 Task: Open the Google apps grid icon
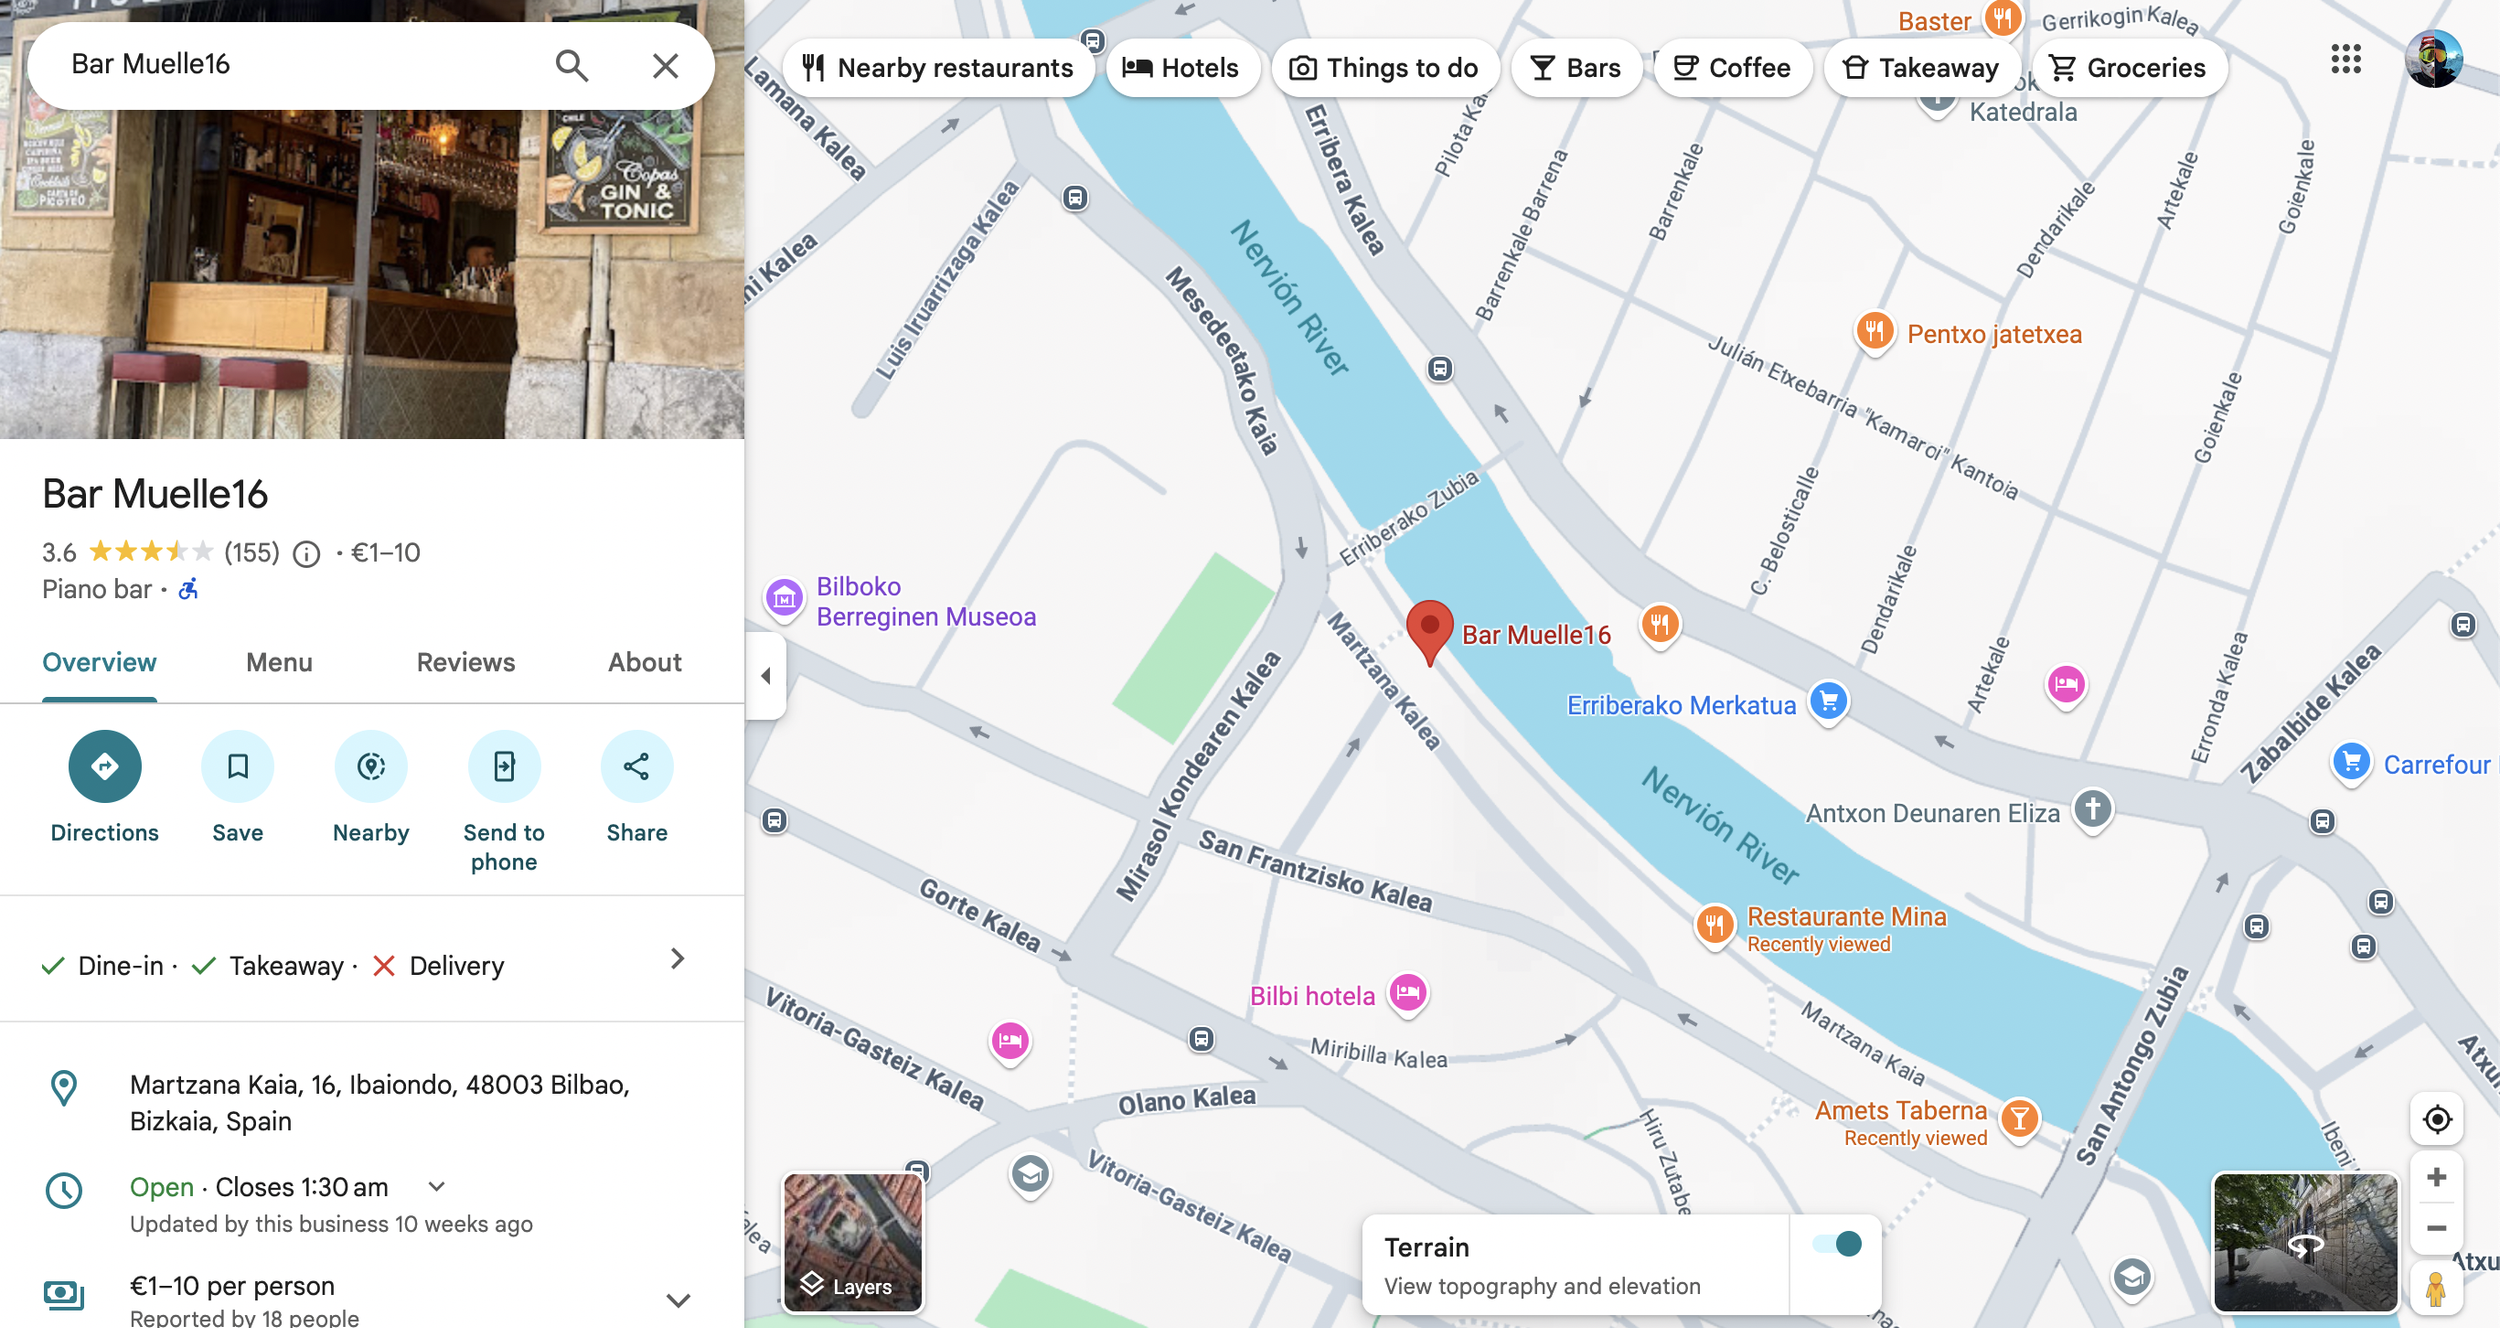pos(2345,59)
